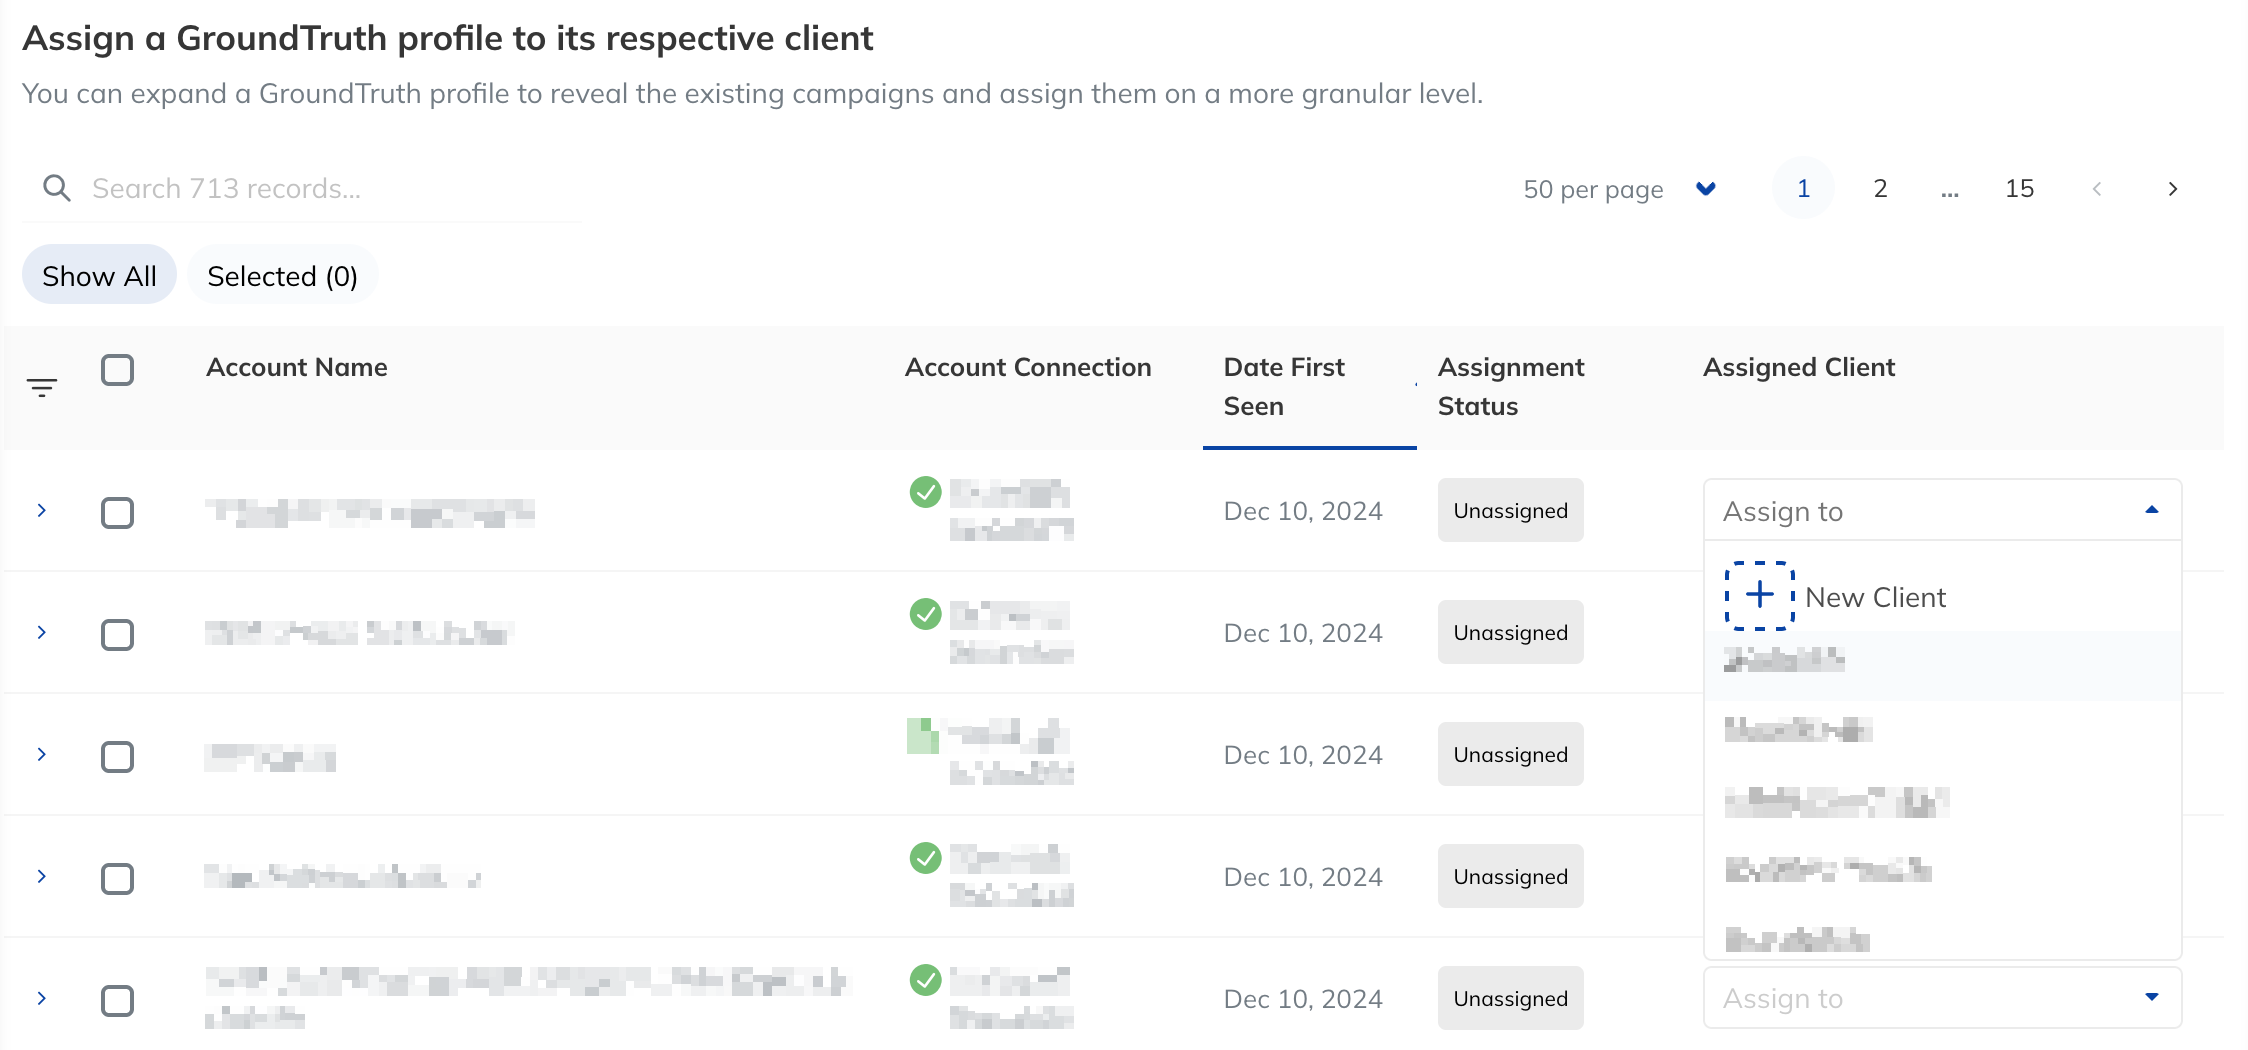Go to page 1

(x=1803, y=189)
